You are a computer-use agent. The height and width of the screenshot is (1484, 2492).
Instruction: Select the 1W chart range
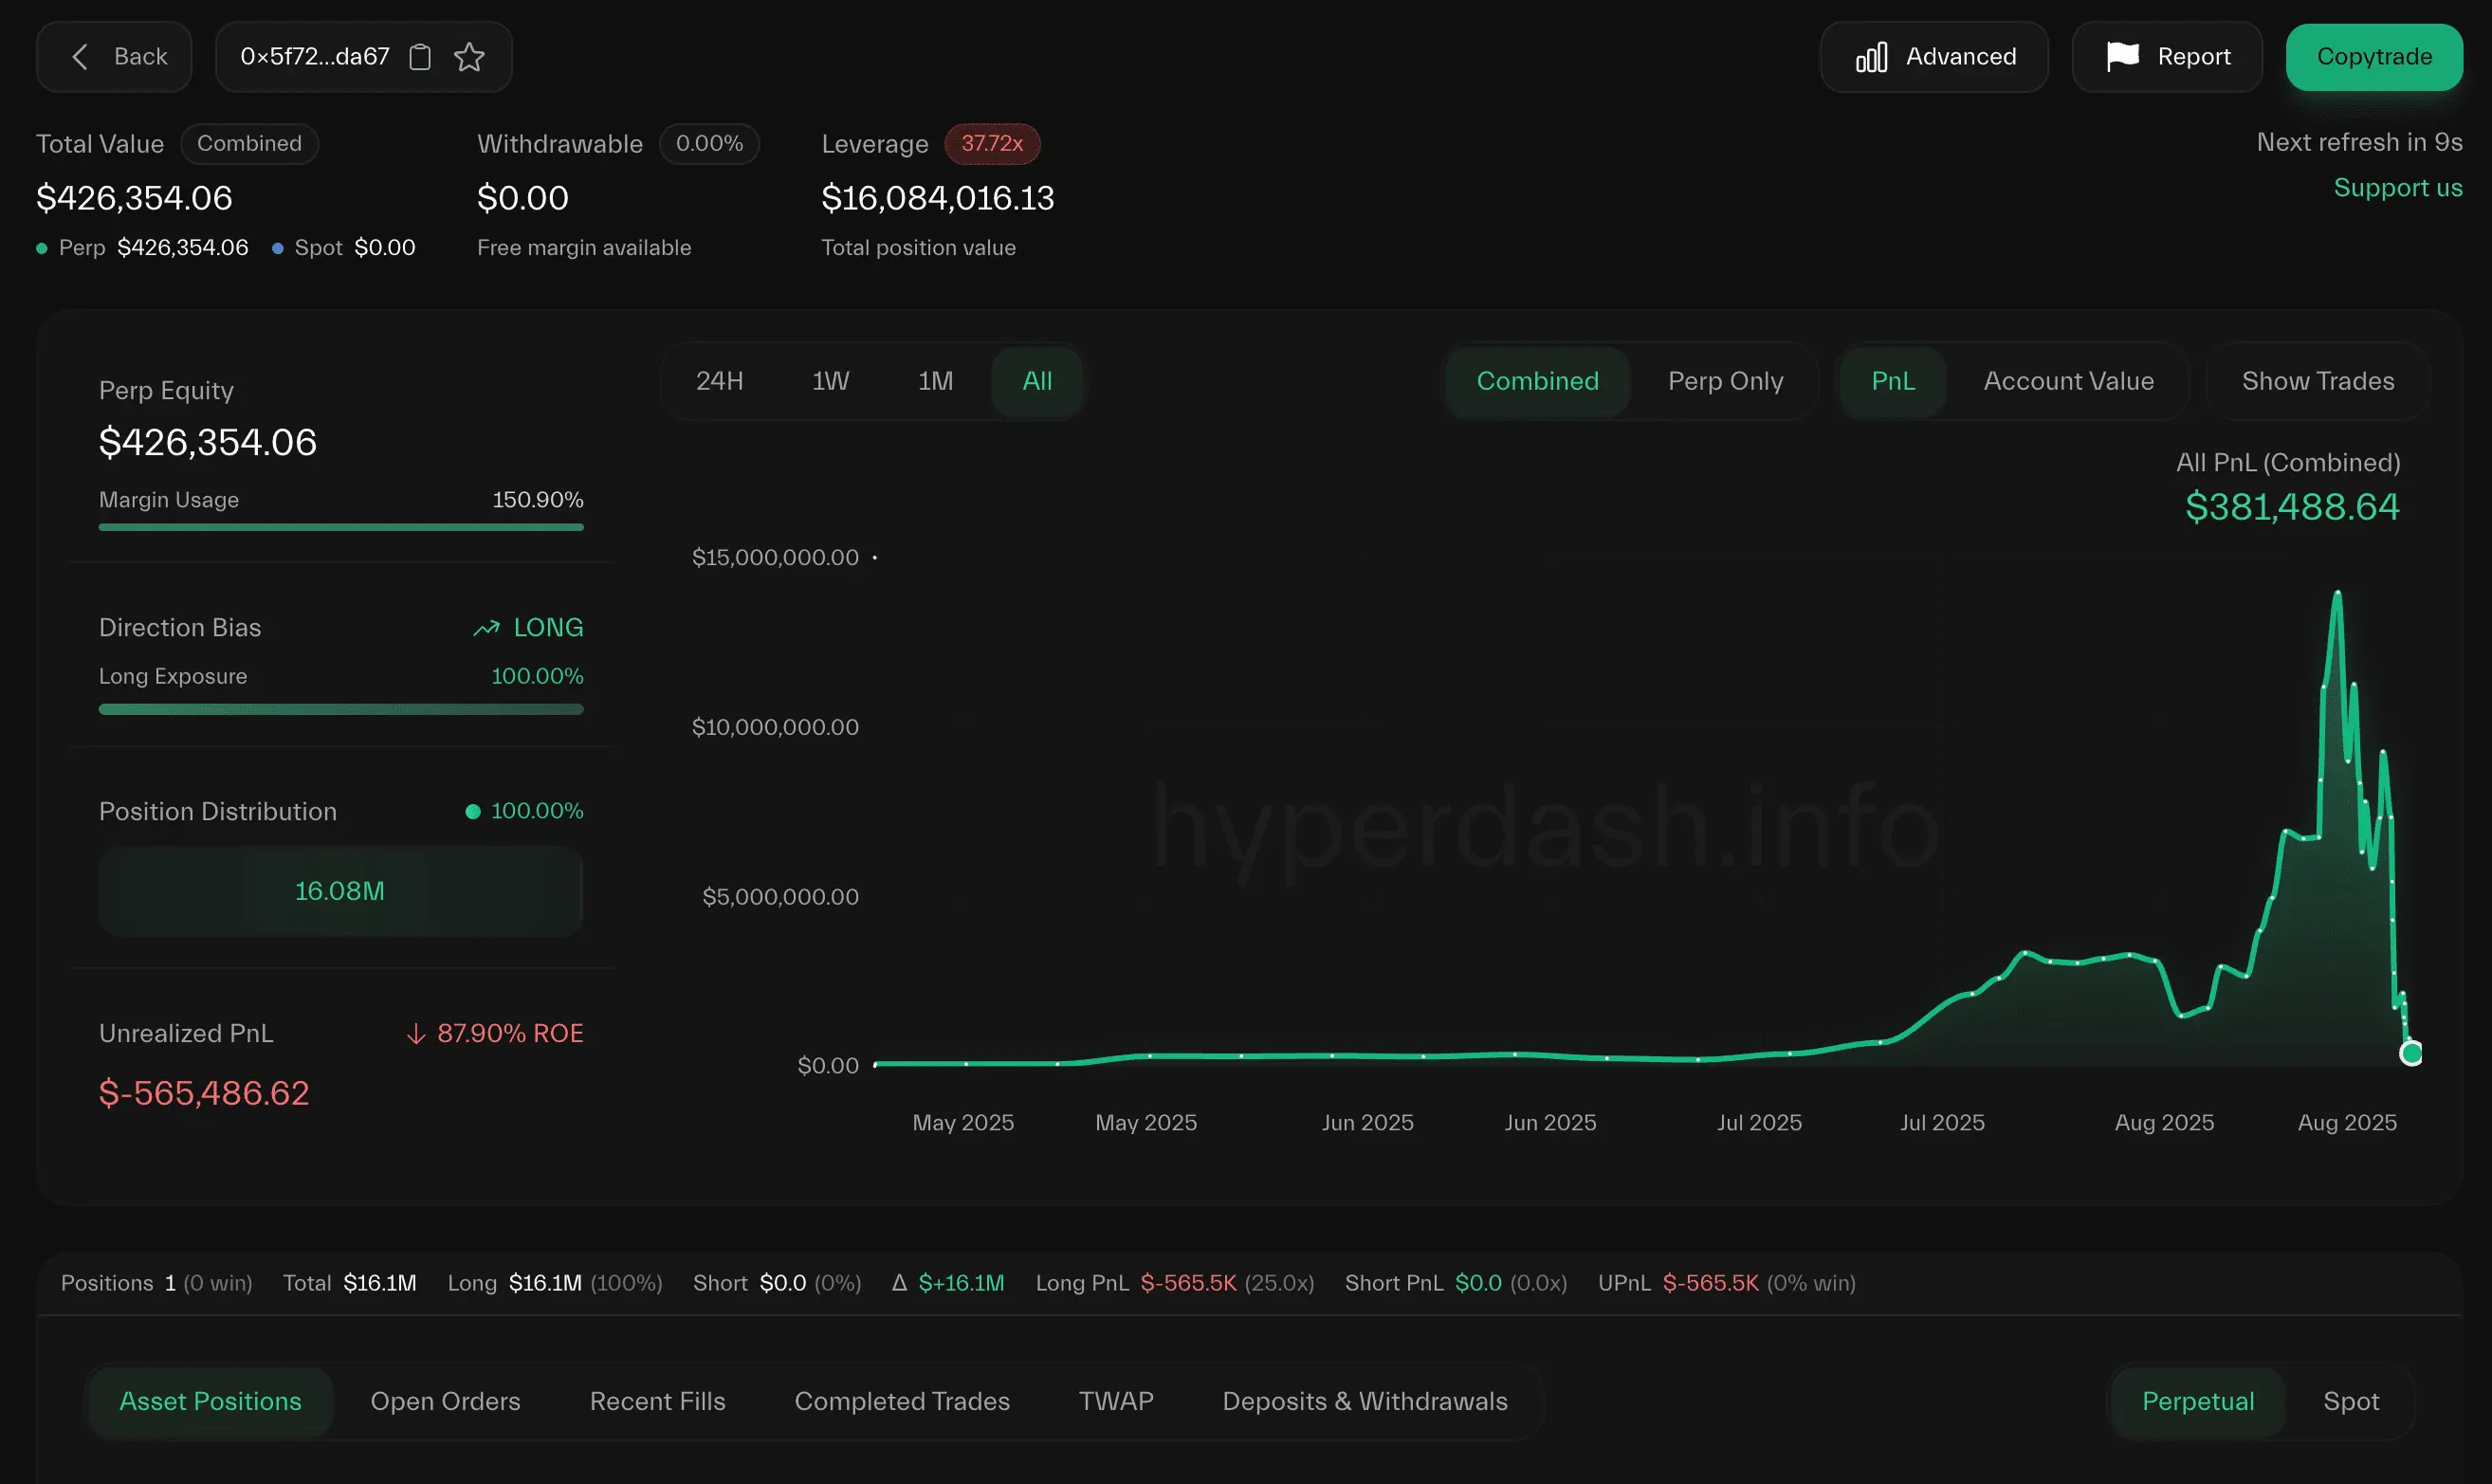(x=830, y=381)
